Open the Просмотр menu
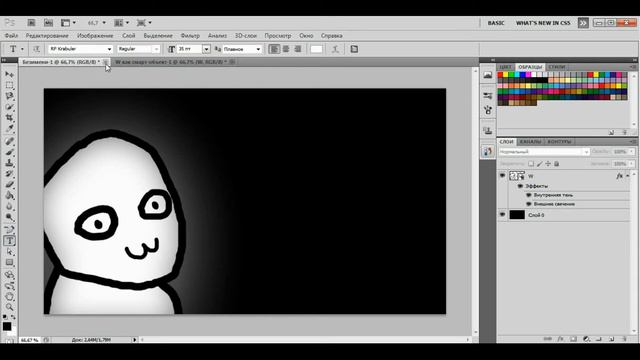 [278, 36]
